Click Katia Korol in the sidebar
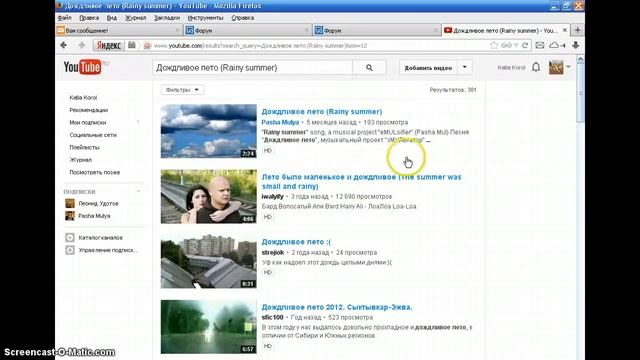Screen dimensions: 640x360 [83, 98]
